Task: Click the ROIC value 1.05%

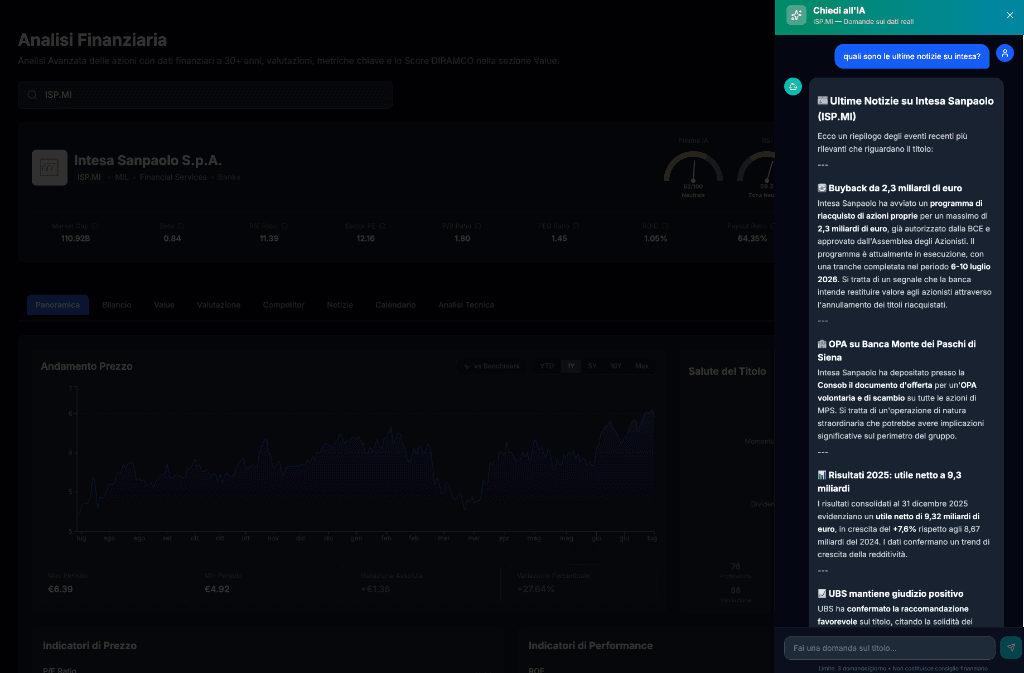Action: click(656, 238)
